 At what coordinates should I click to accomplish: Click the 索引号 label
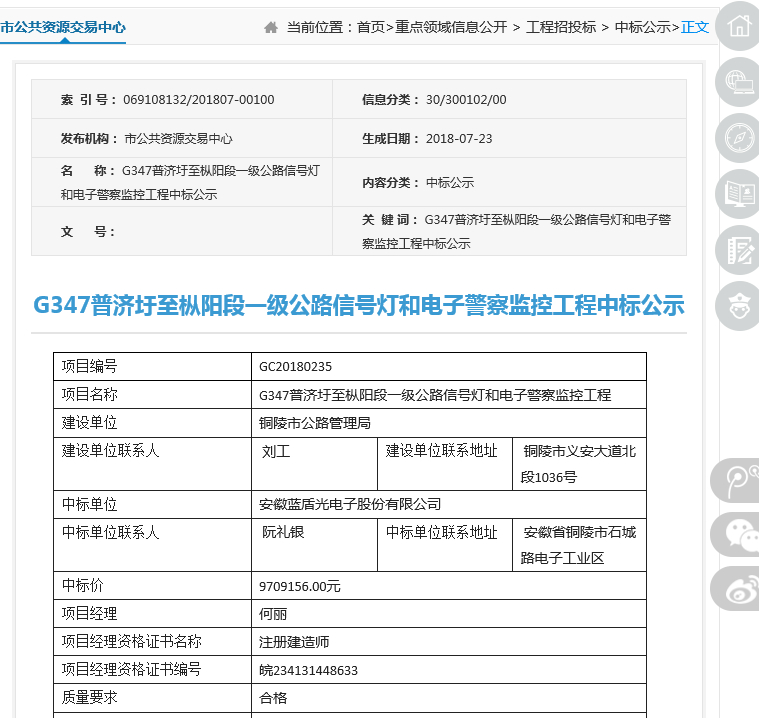click(88, 100)
